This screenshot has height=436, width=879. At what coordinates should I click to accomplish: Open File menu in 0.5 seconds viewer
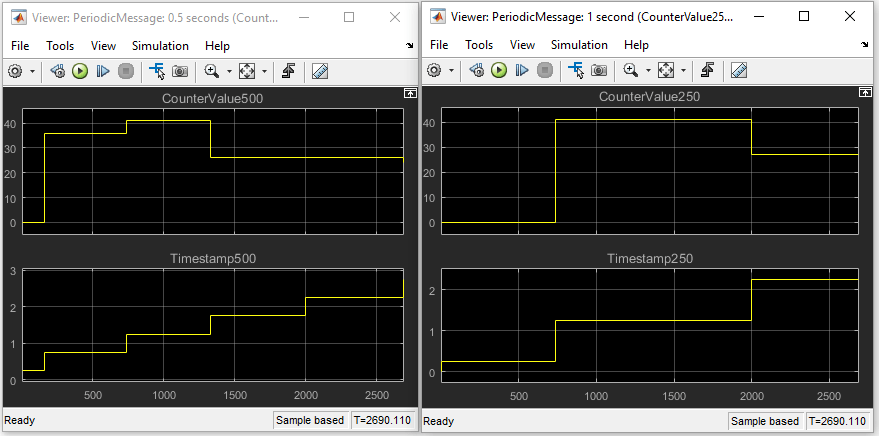point(20,46)
